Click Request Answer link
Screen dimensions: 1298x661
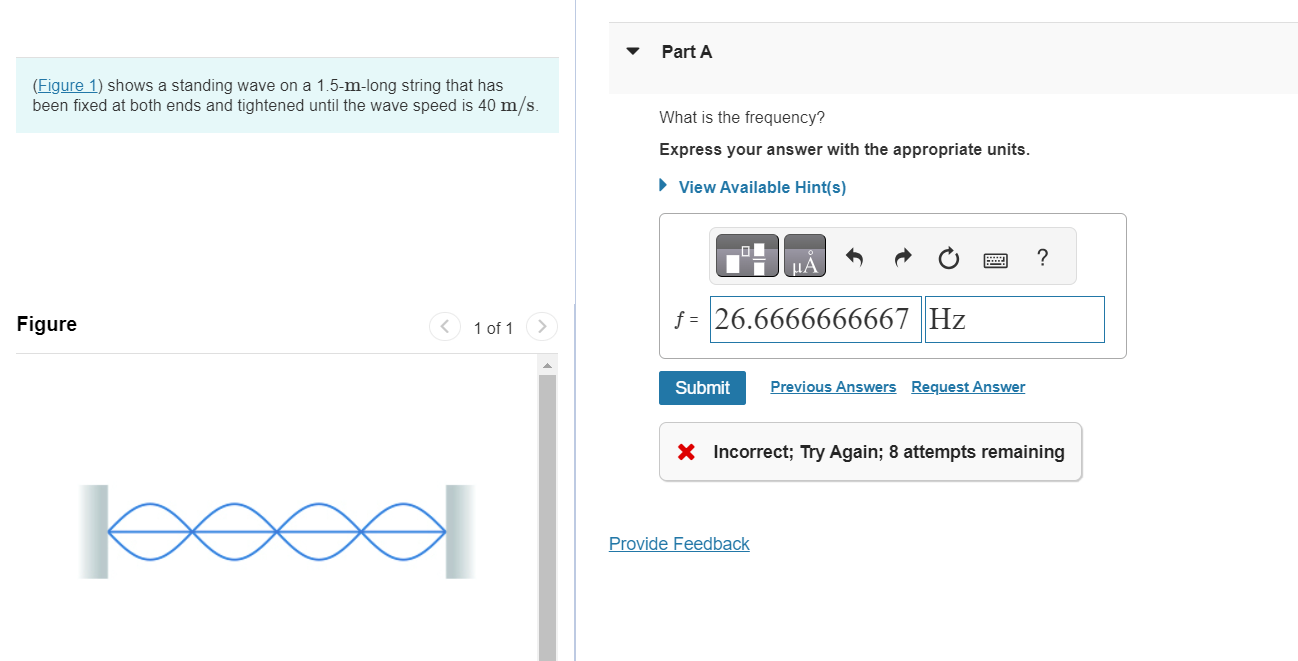pyautogui.click(x=968, y=387)
